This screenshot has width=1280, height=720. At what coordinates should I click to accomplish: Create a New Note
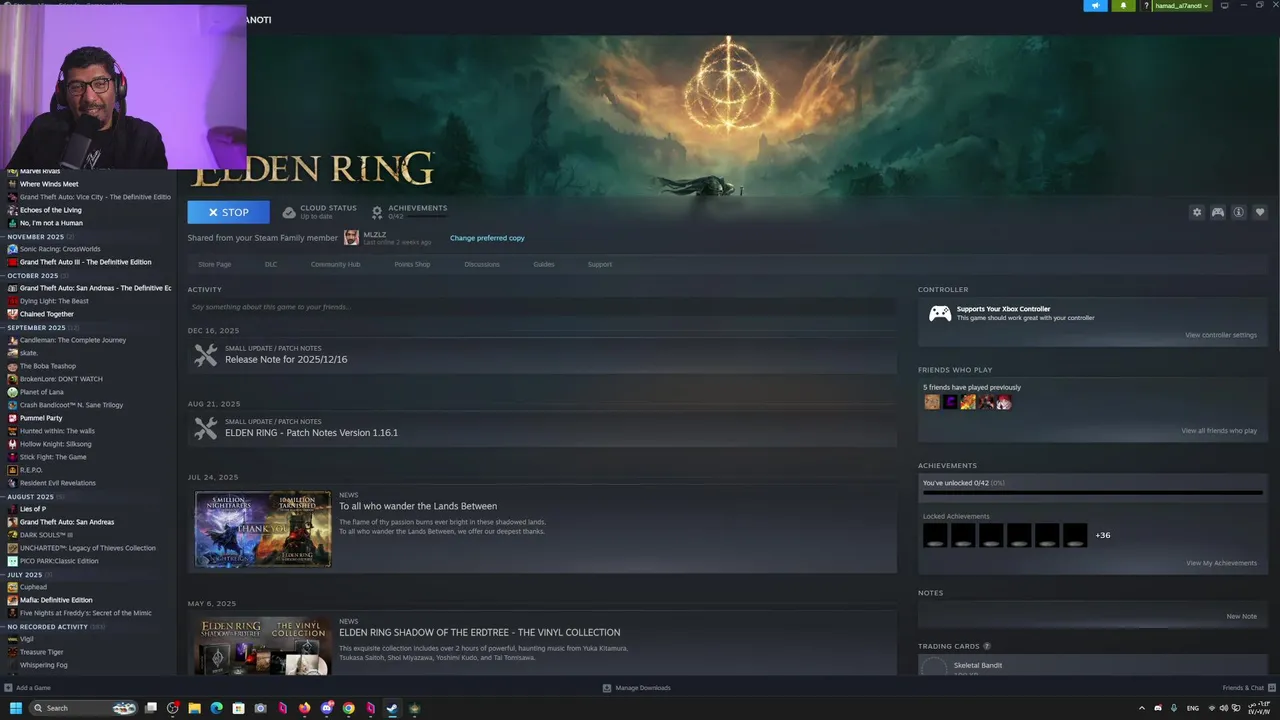1242,616
